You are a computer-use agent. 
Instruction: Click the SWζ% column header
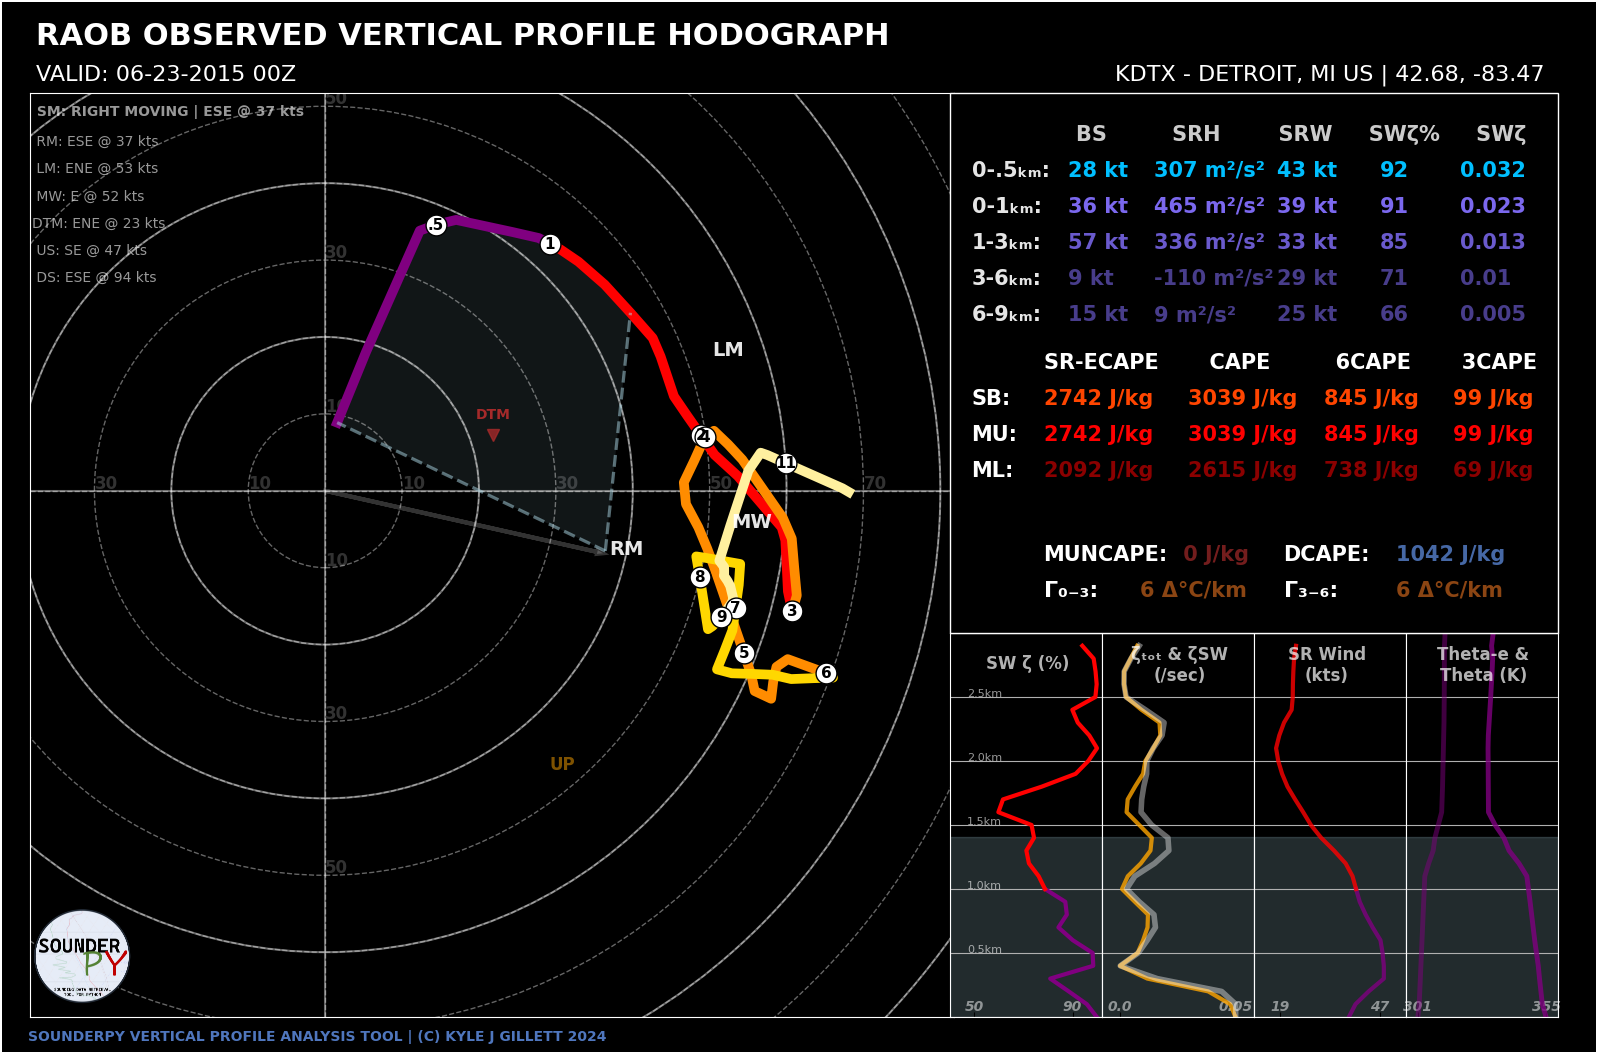tap(1404, 134)
